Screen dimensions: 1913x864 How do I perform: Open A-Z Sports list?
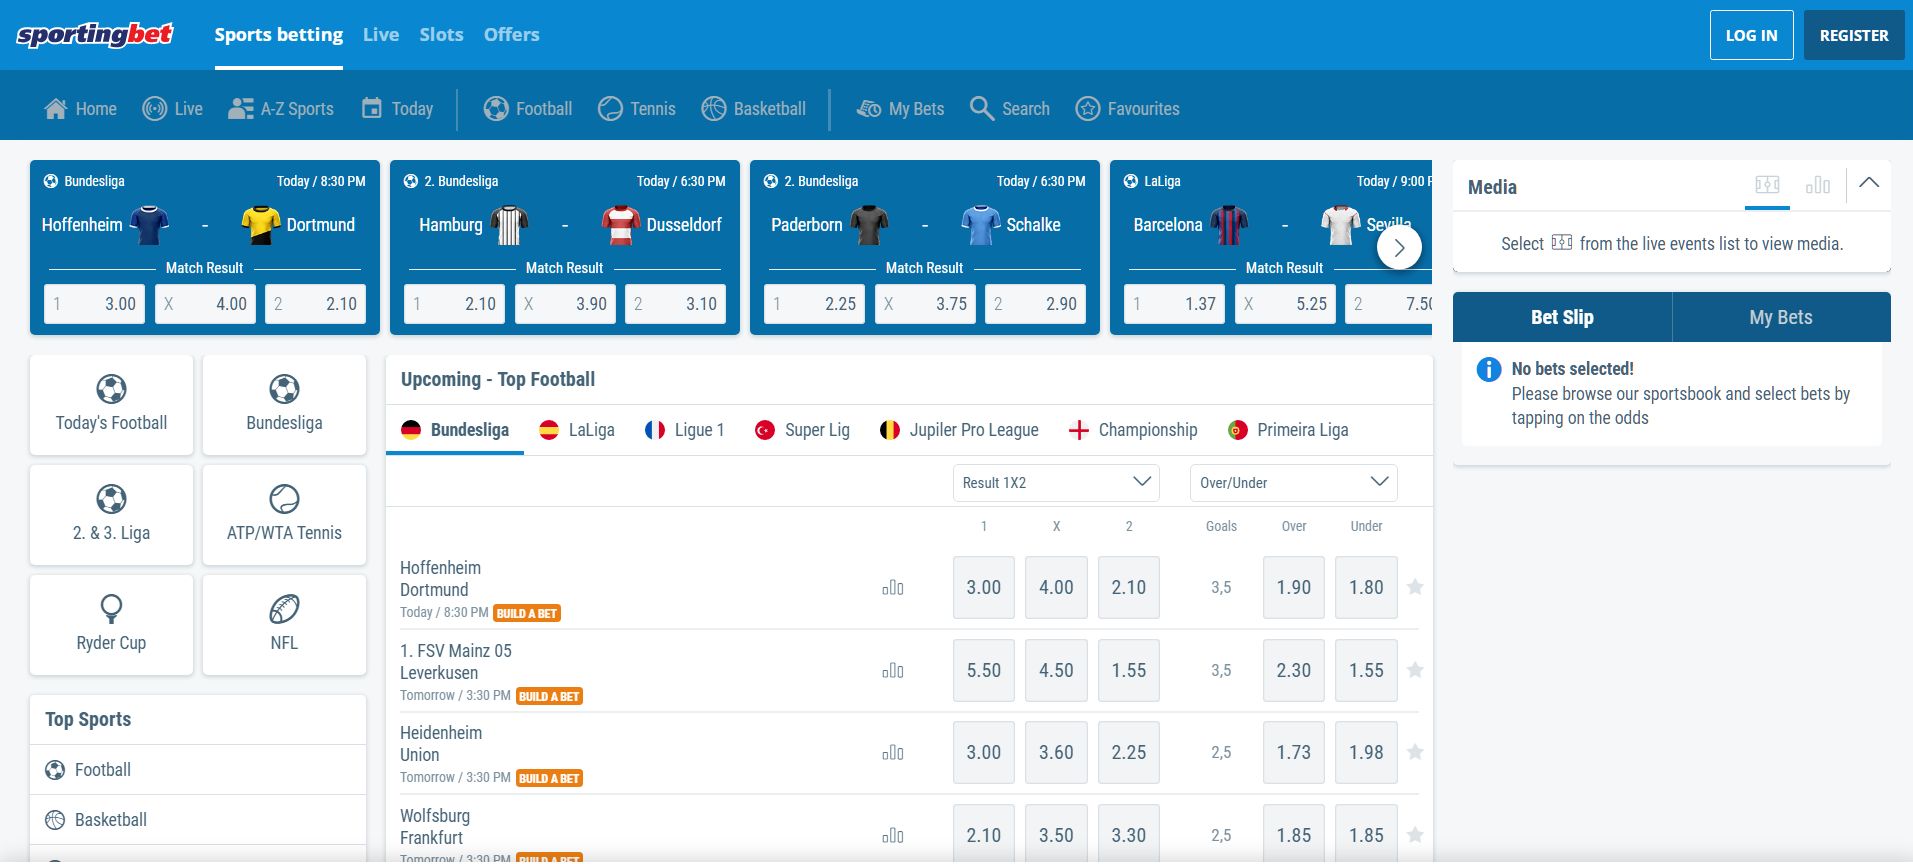(x=281, y=109)
